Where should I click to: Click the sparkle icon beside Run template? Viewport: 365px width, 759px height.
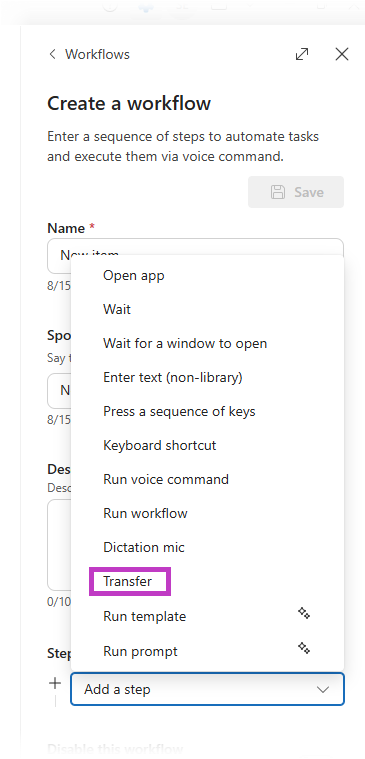pos(304,614)
